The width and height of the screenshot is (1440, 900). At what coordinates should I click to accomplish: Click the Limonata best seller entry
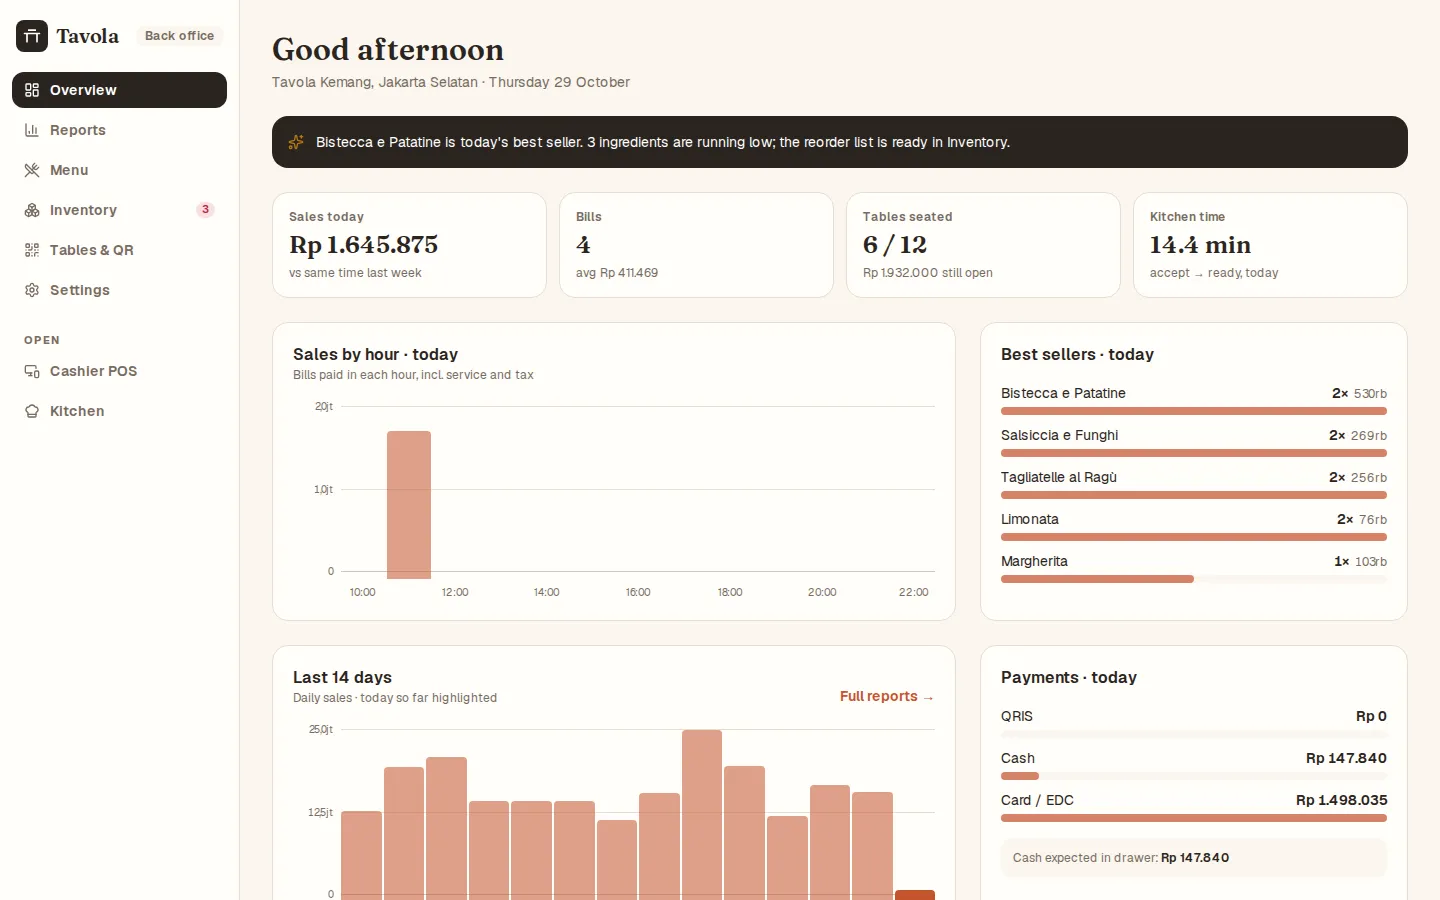pyautogui.click(x=1194, y=527)
